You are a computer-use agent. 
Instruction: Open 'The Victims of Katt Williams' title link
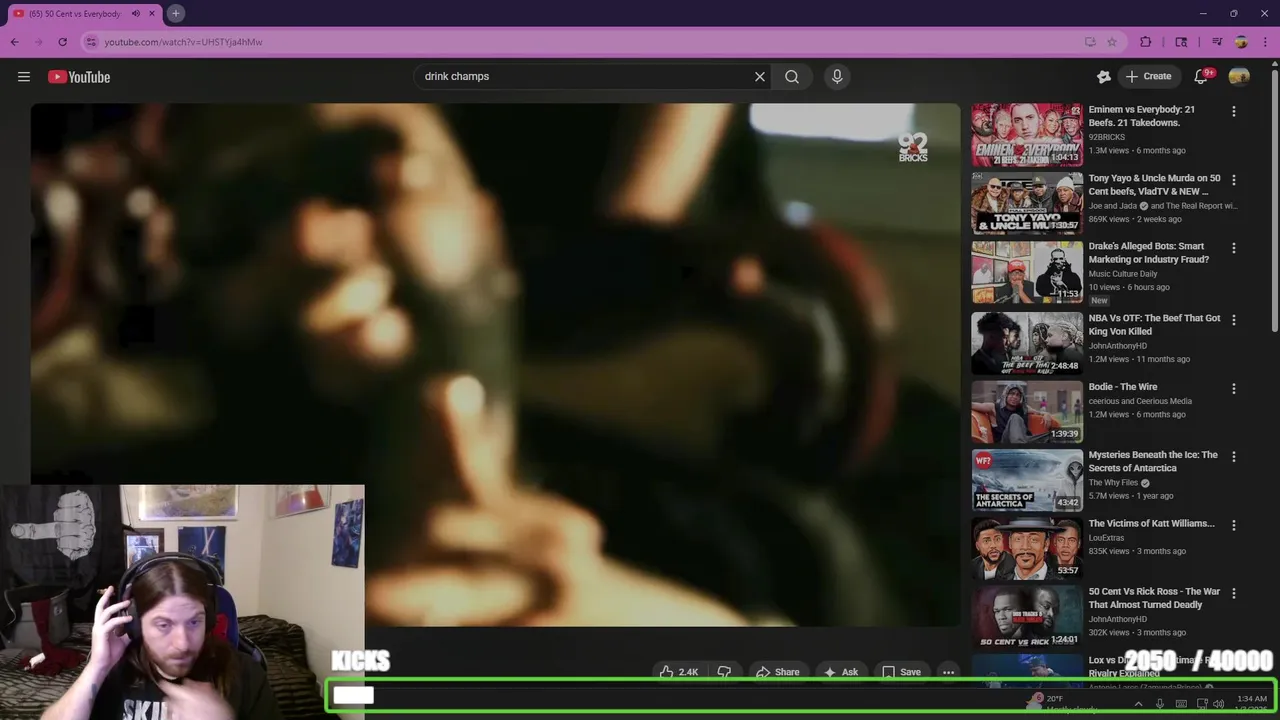click(1151, 523)
